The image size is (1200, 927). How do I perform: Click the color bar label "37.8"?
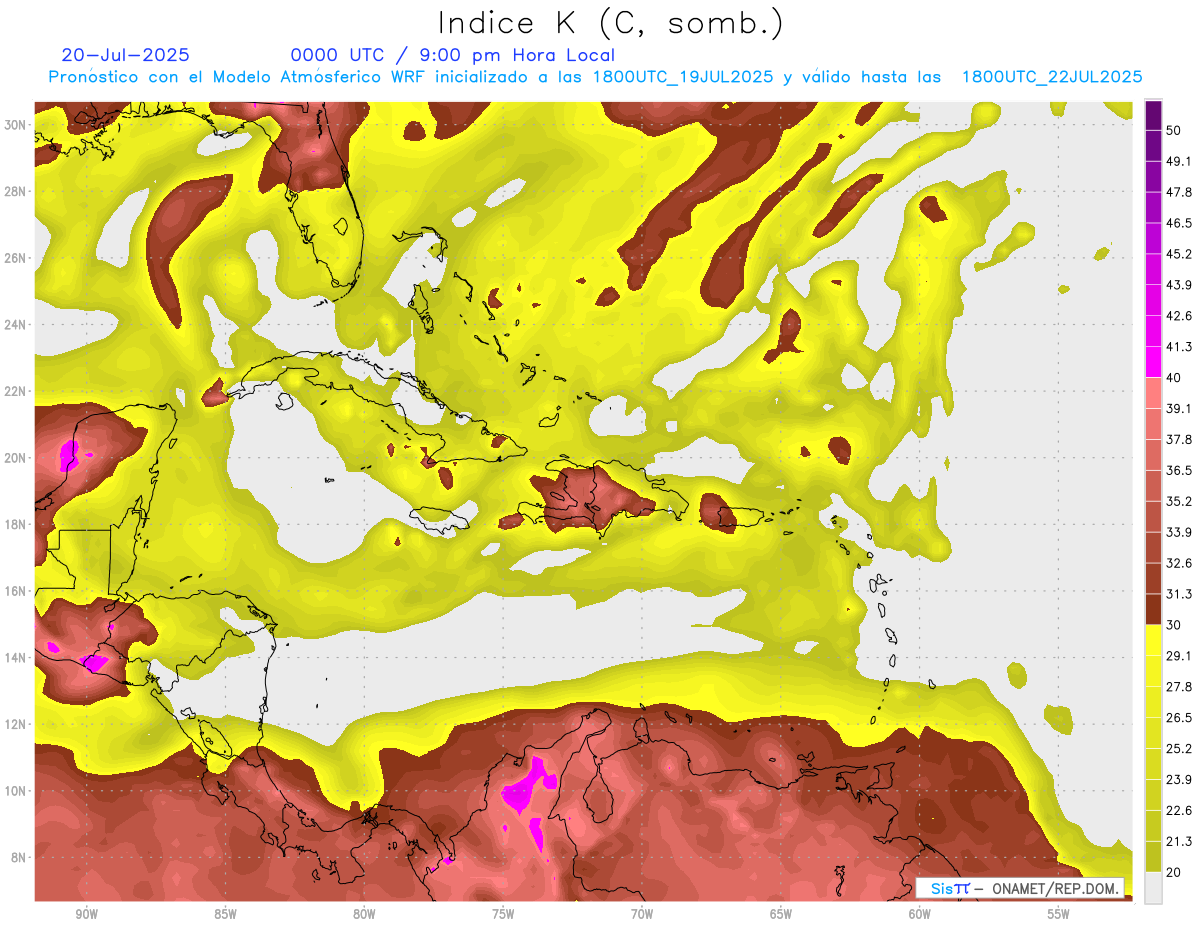pyautogui.click(x=1180, y=439)
